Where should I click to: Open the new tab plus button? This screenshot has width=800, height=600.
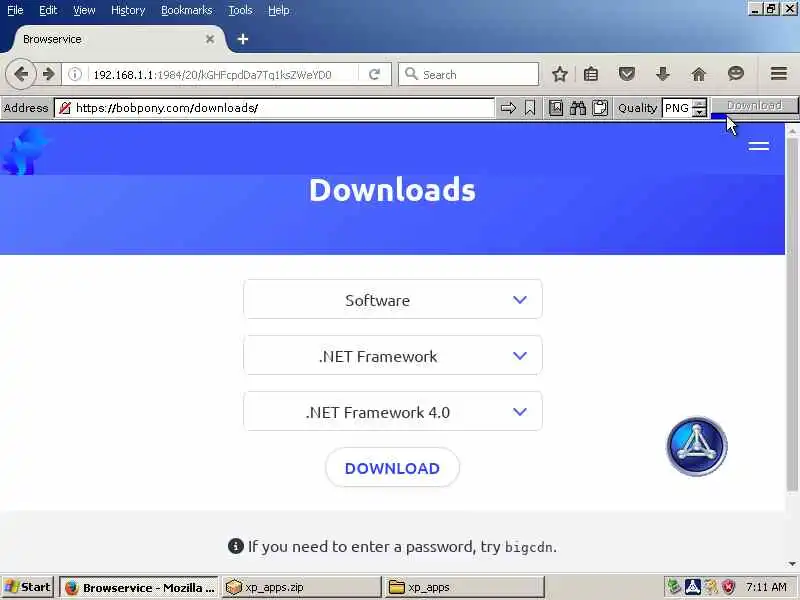[243, 39]
